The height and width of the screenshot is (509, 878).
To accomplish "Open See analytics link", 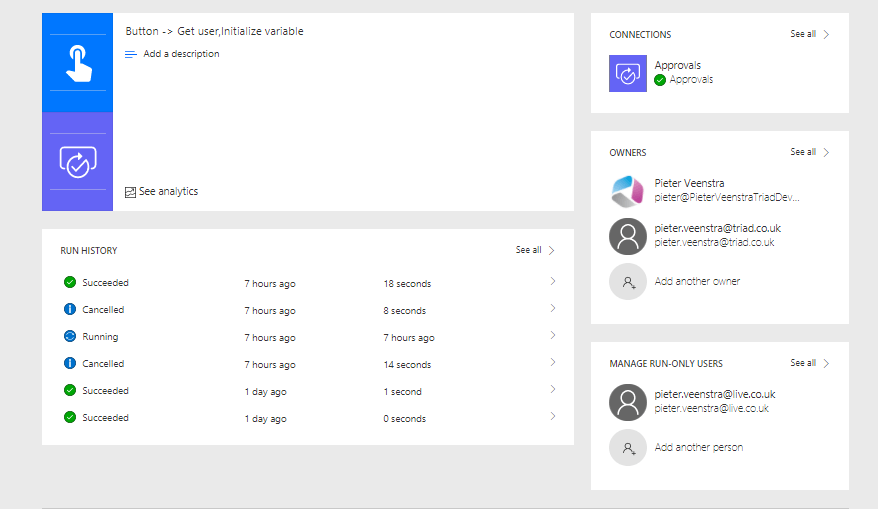I will coord(169,192).
